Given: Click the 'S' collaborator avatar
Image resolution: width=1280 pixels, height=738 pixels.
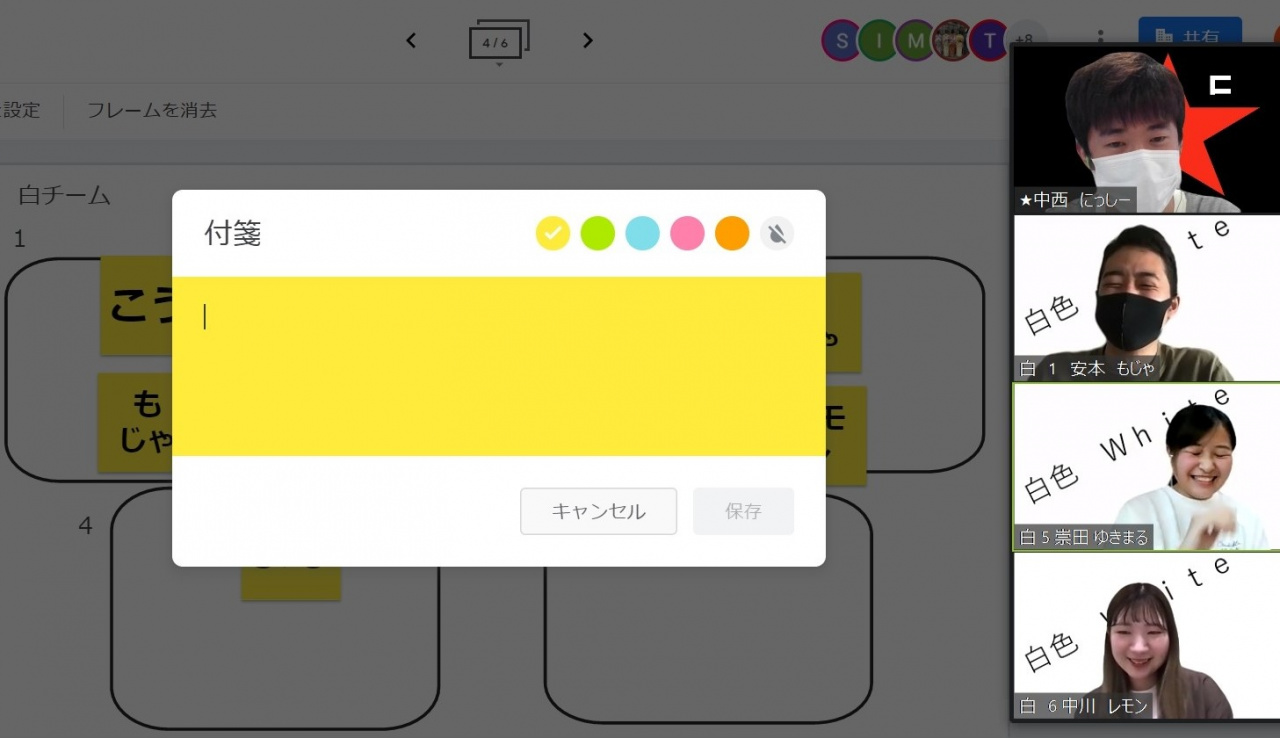Looking at the screenshot, I should point(842,41).
